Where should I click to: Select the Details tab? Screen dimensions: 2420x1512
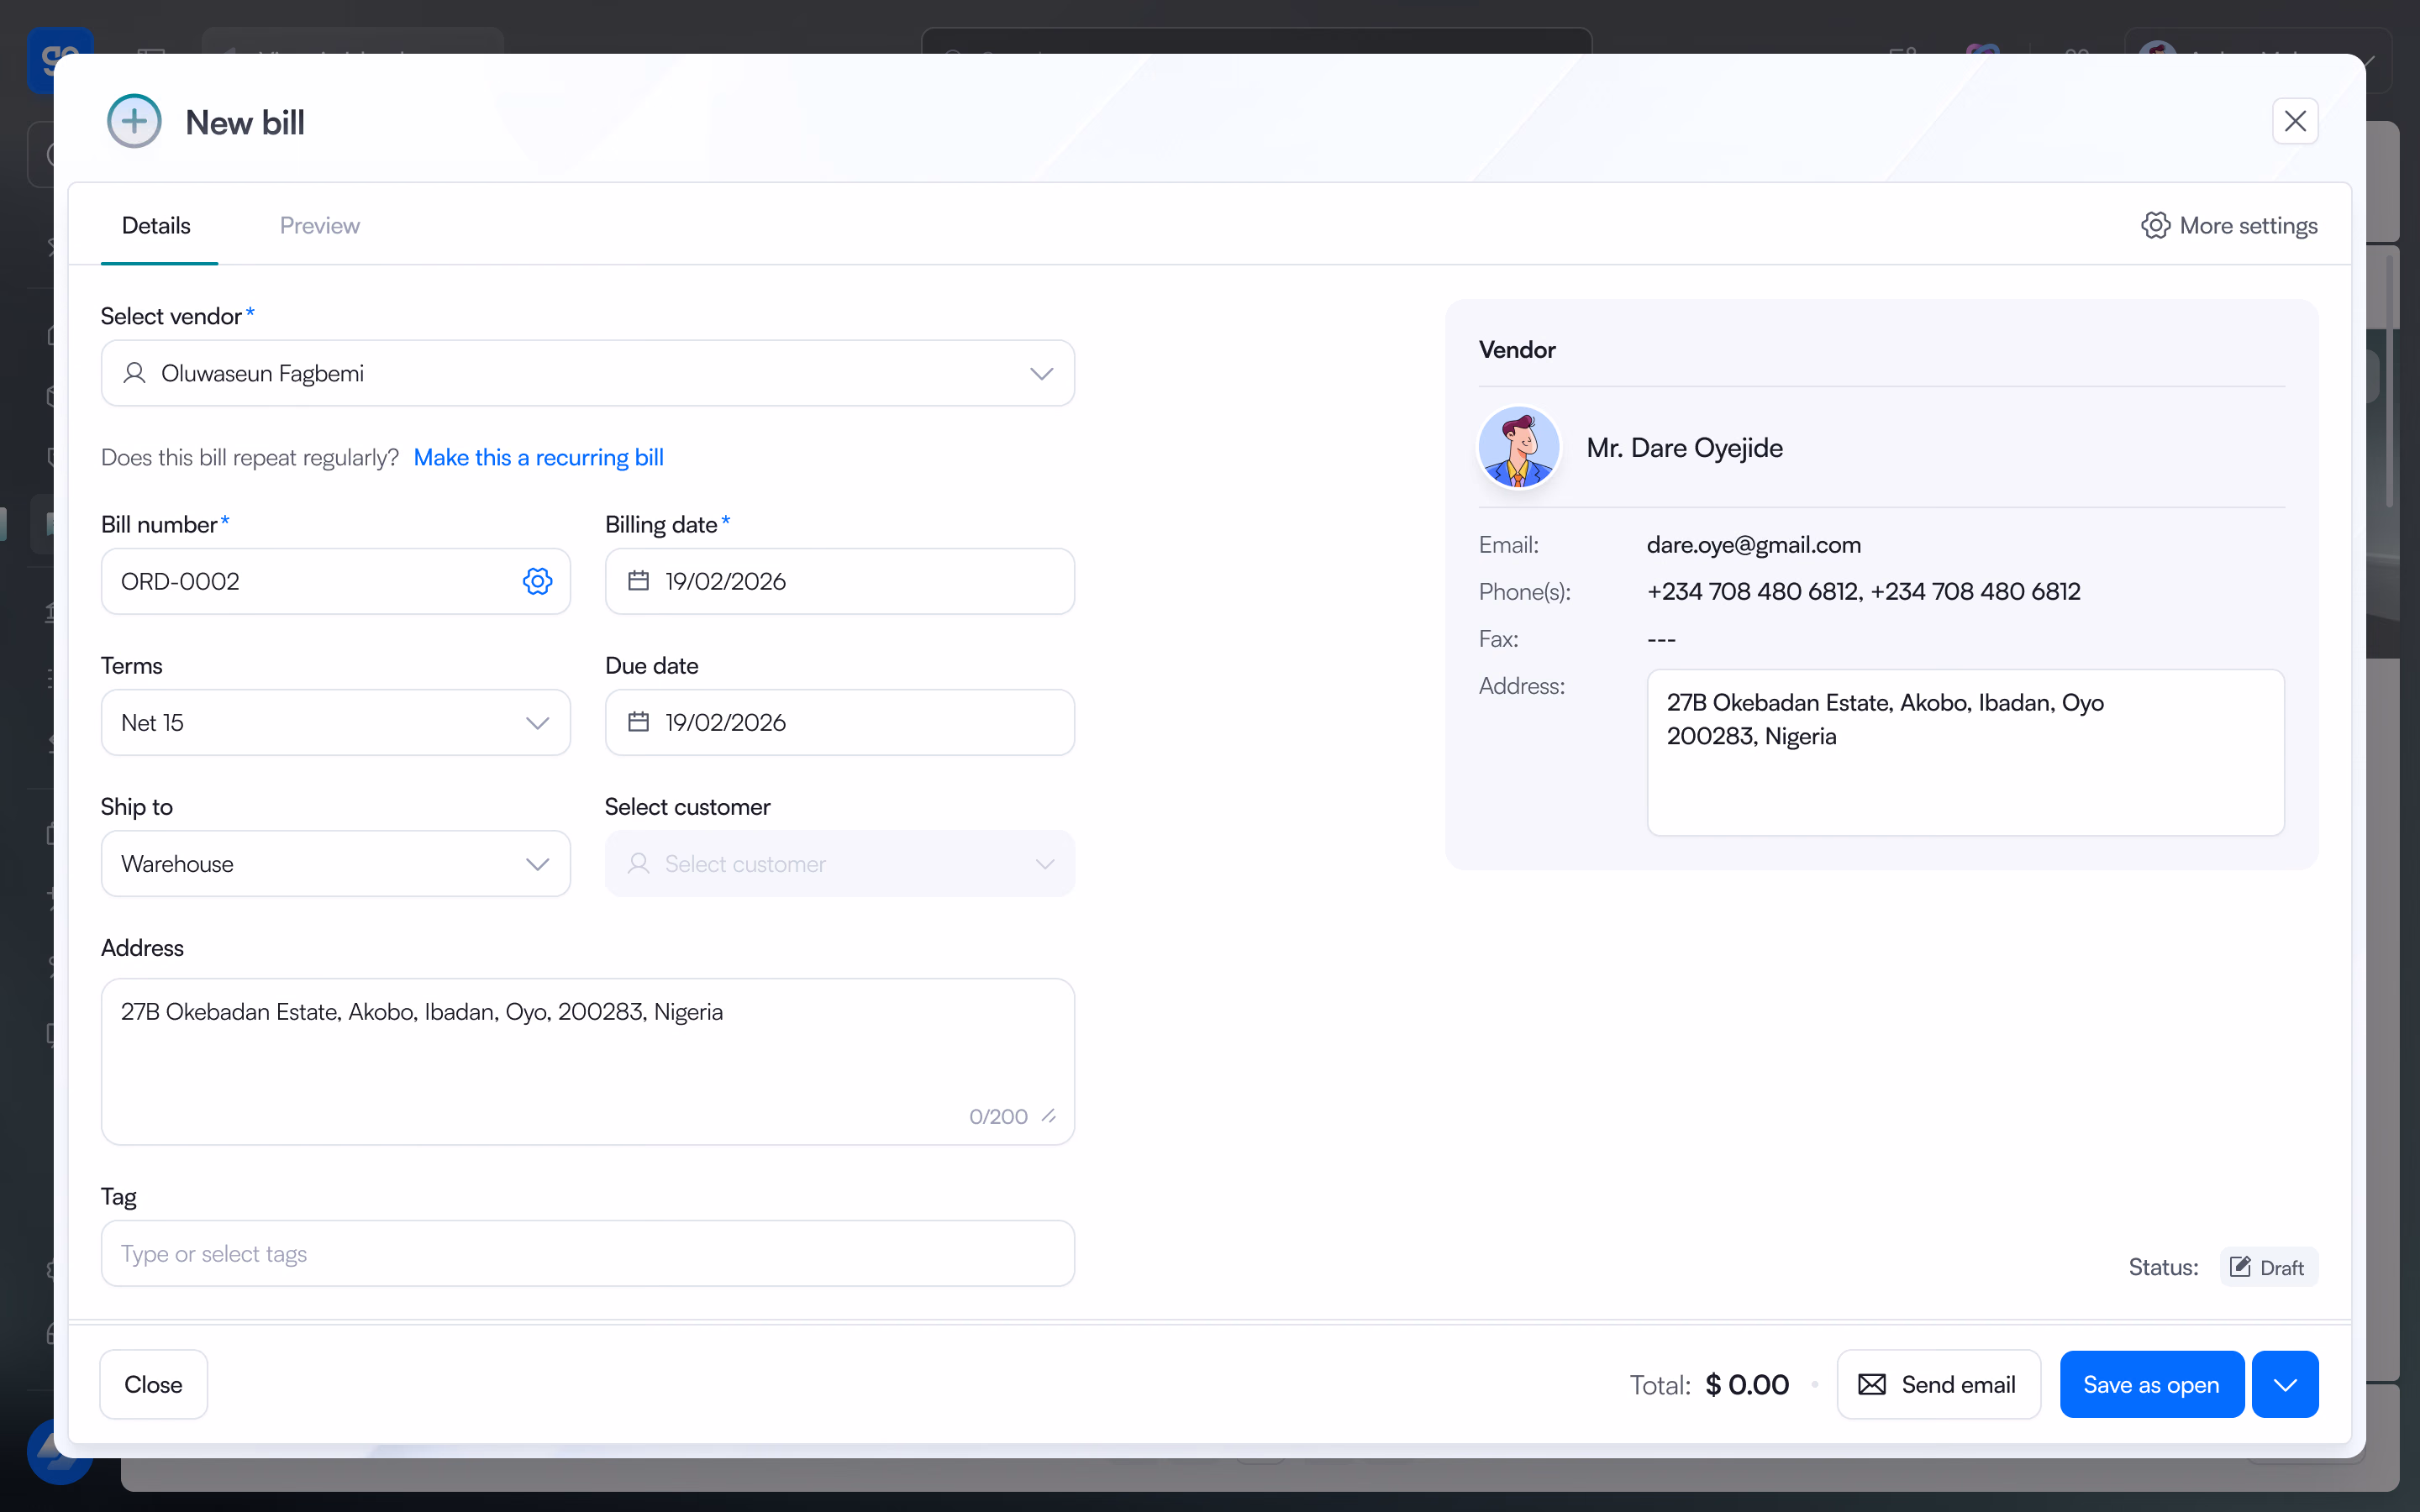156,226
